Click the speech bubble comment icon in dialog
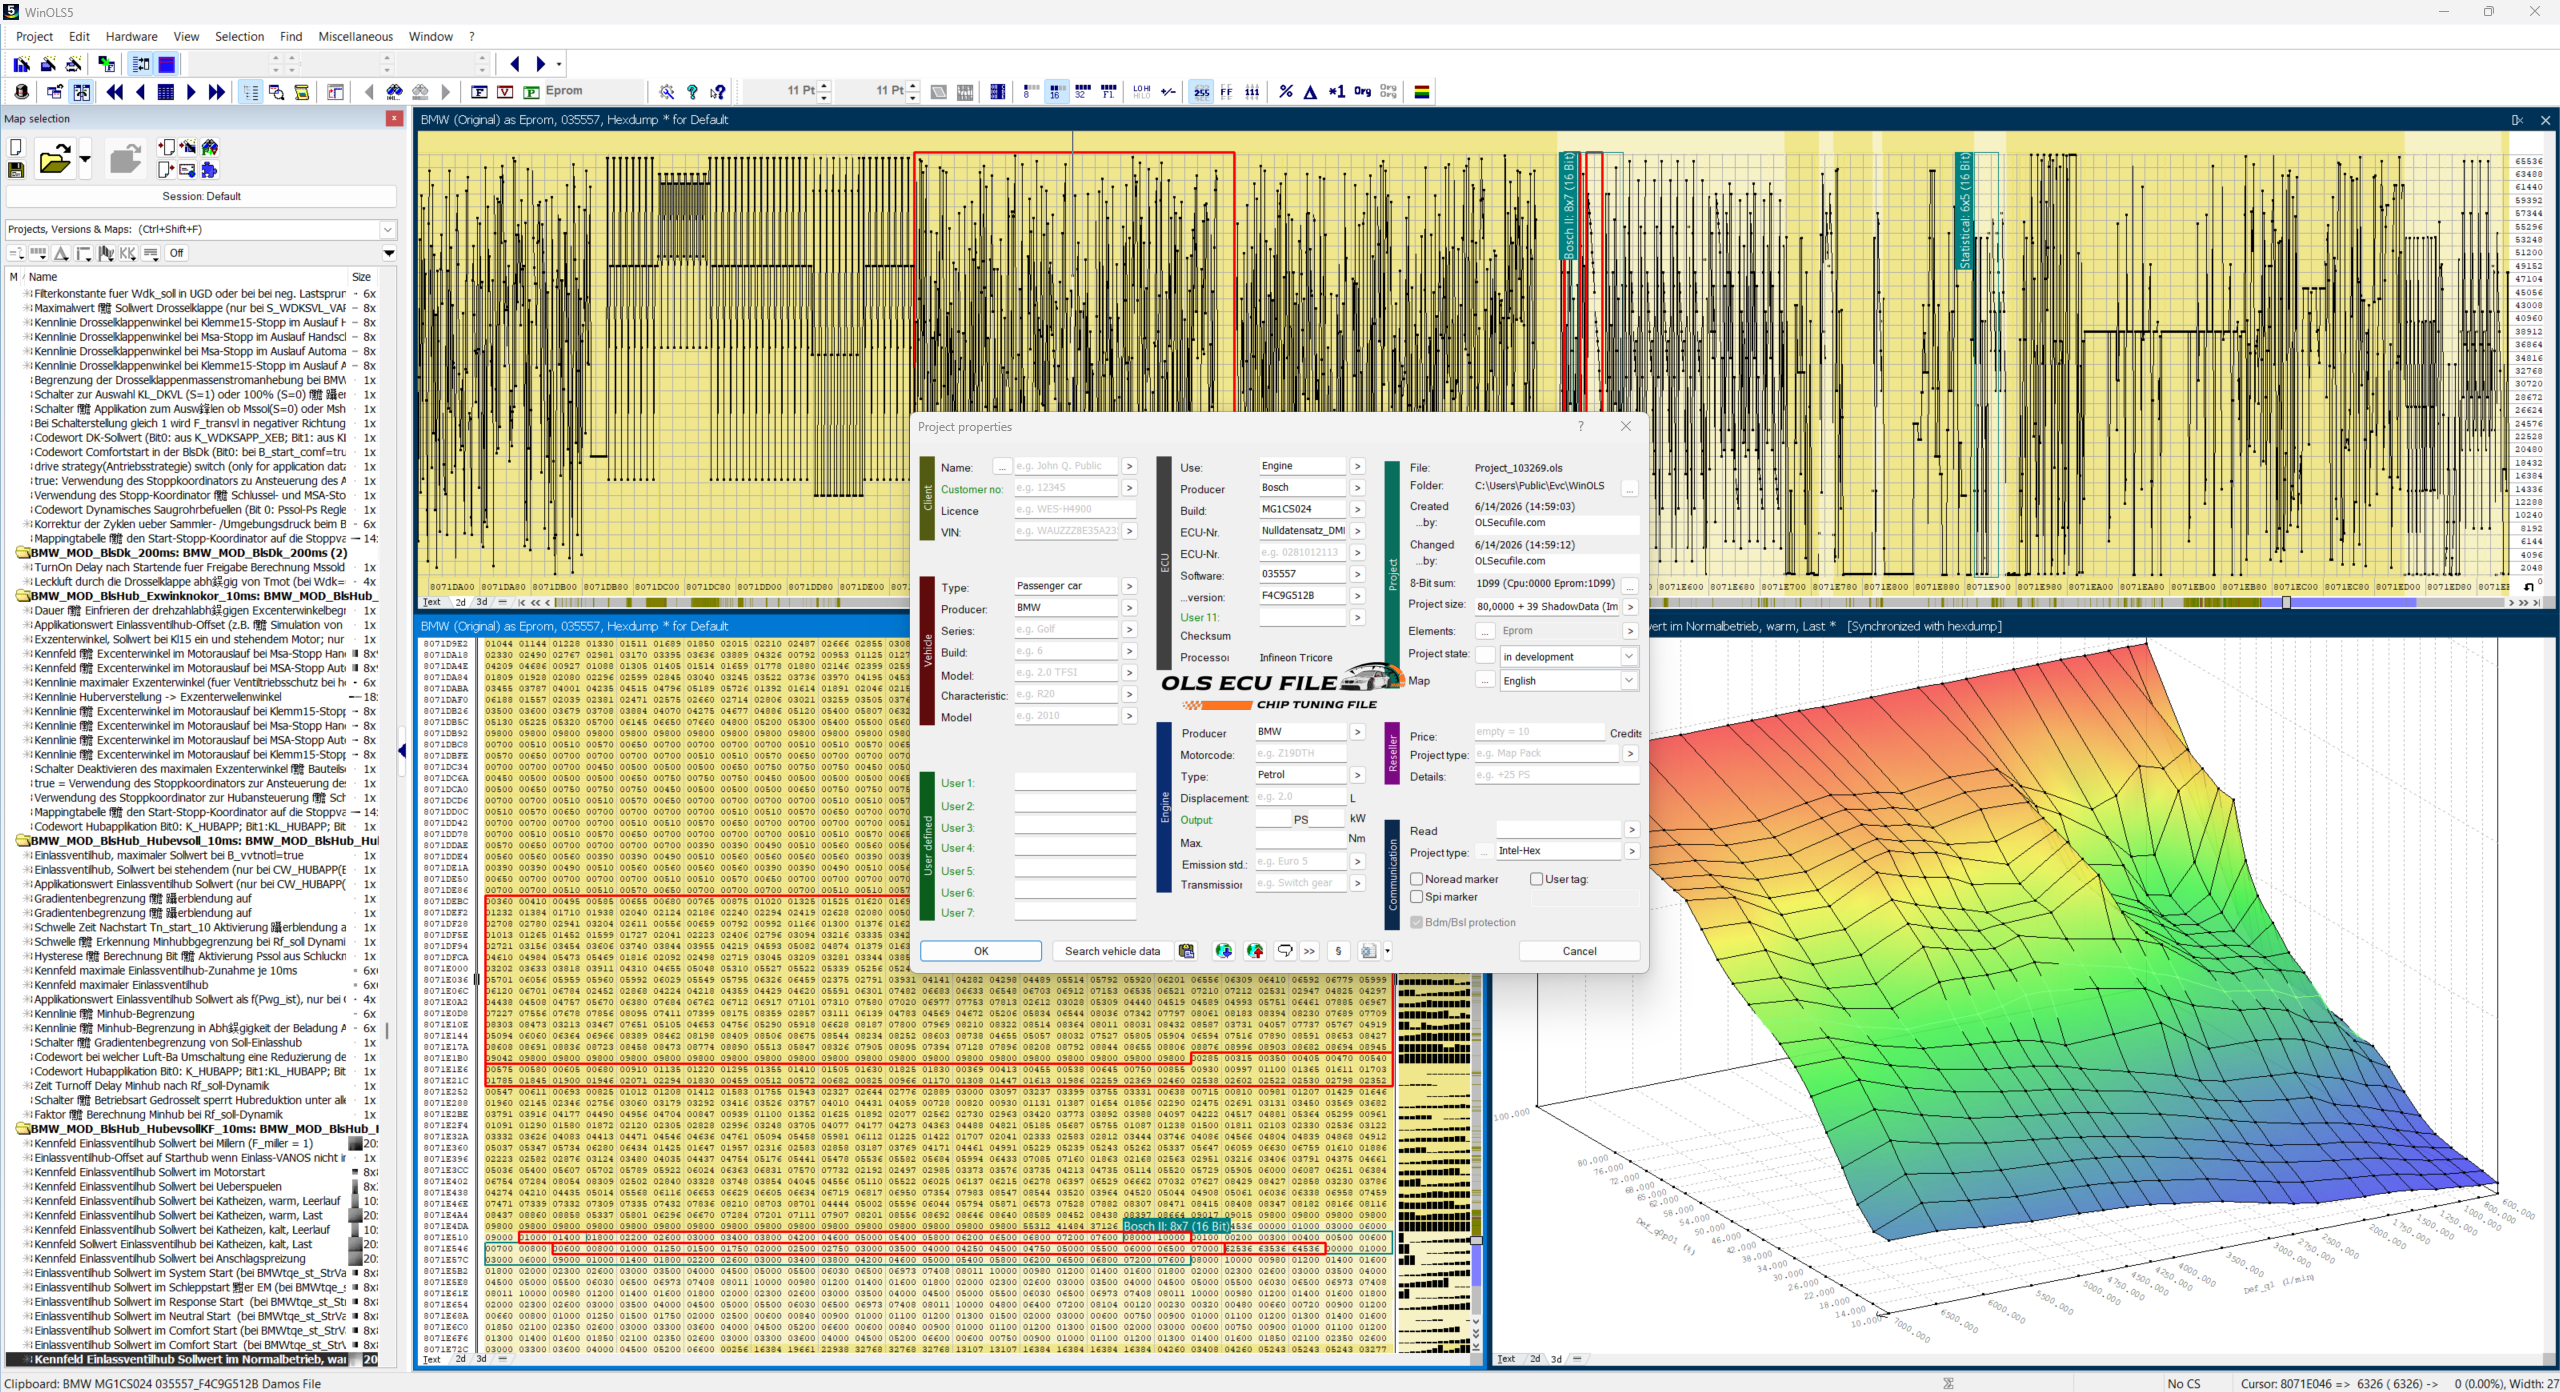Viewport: 2560px width, 1392px height. click(1285, 951)
